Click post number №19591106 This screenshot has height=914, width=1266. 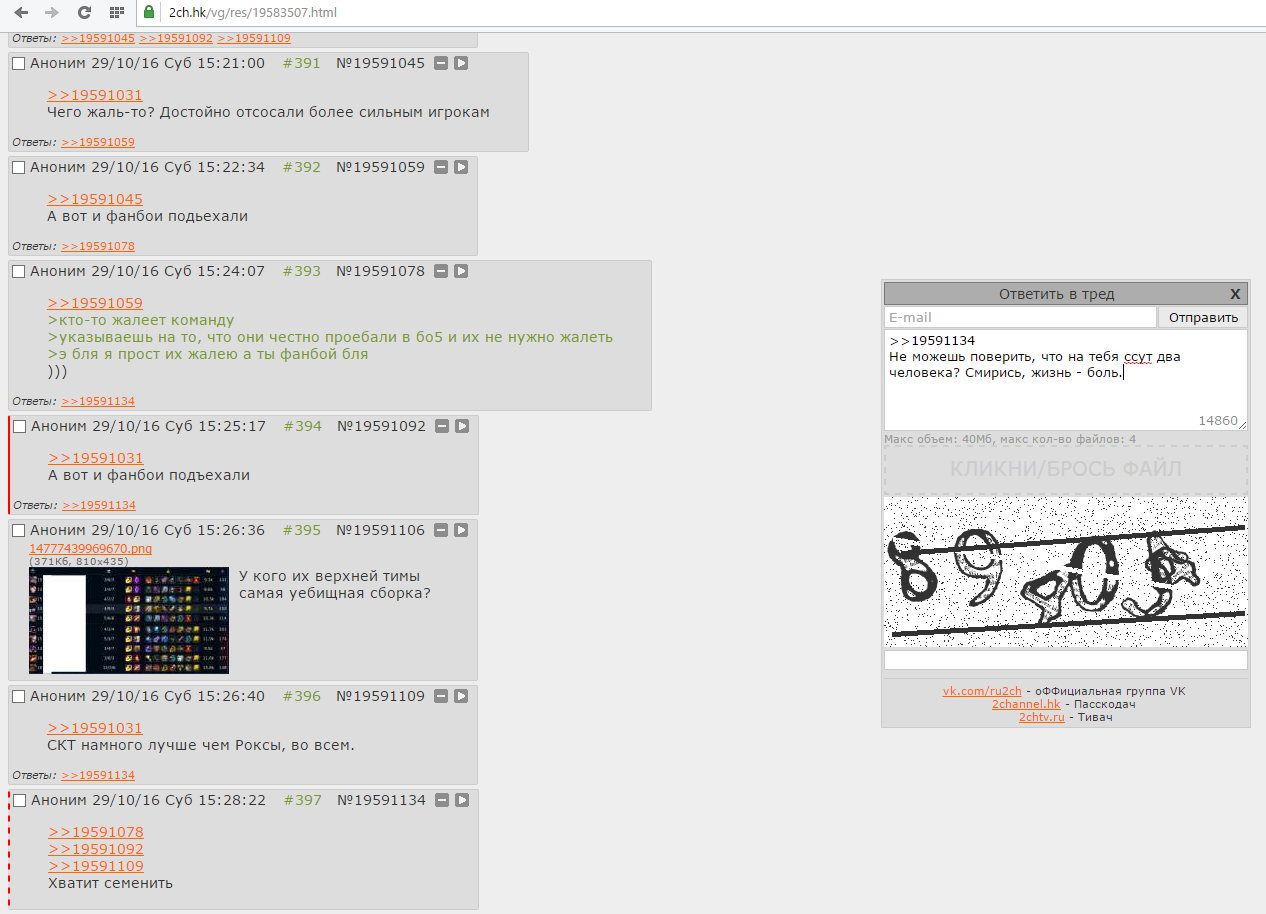point(380,530)
